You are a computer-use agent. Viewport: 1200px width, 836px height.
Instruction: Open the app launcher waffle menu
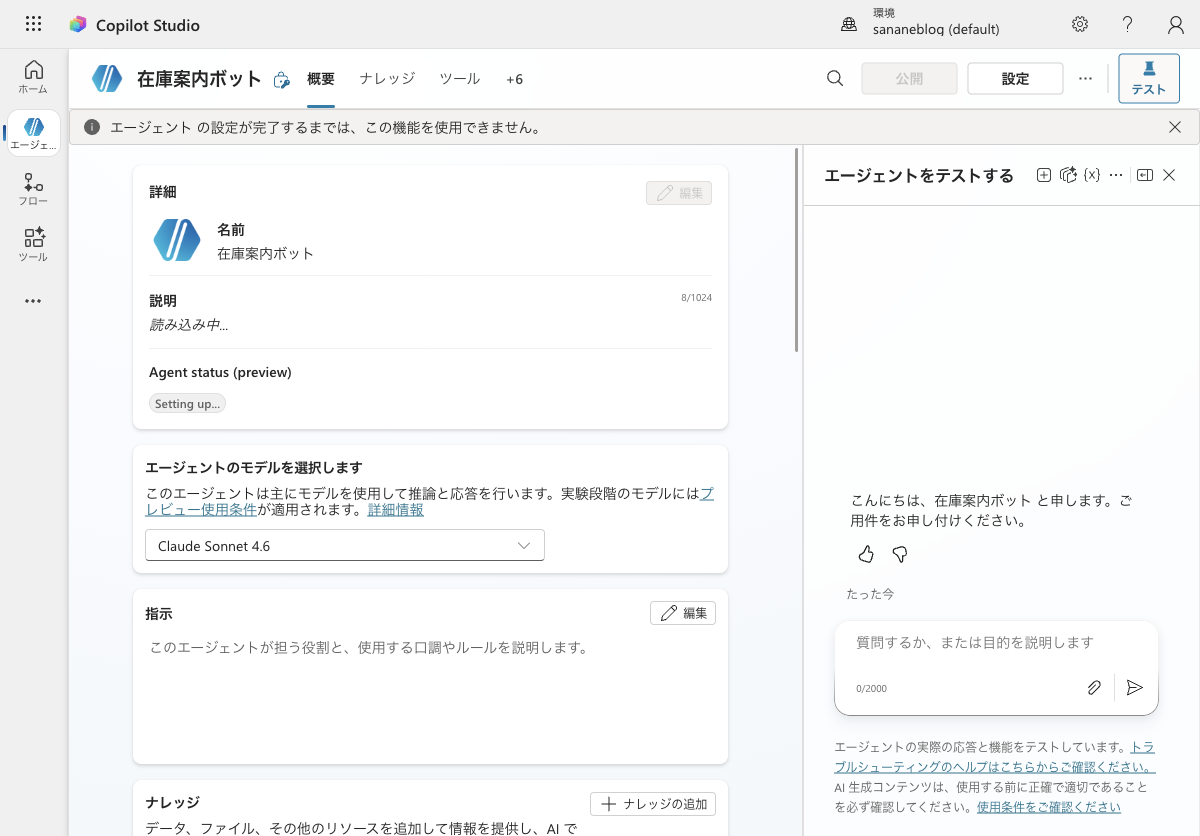point(33,24)
